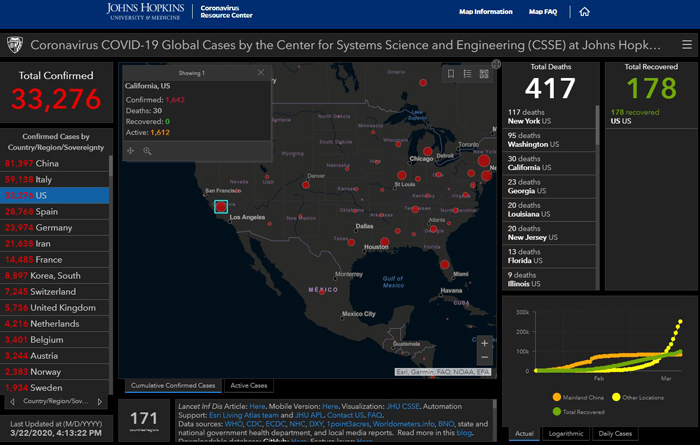
Task: Click the bookmarks icon on the map
Action: [x=451, y=74]
